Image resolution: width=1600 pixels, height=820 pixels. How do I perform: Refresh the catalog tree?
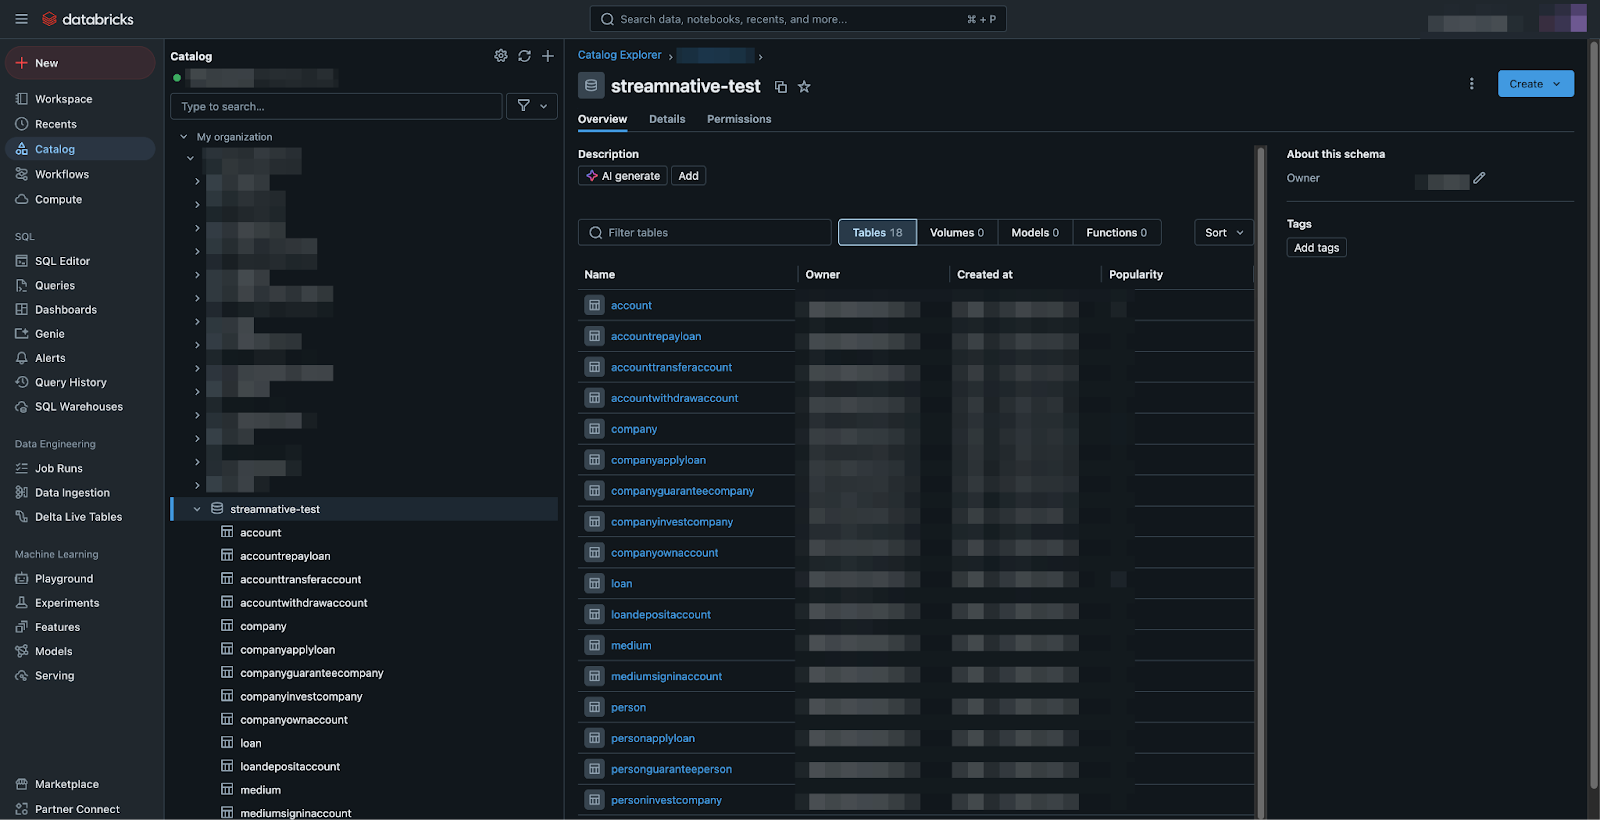coord(524,56)
